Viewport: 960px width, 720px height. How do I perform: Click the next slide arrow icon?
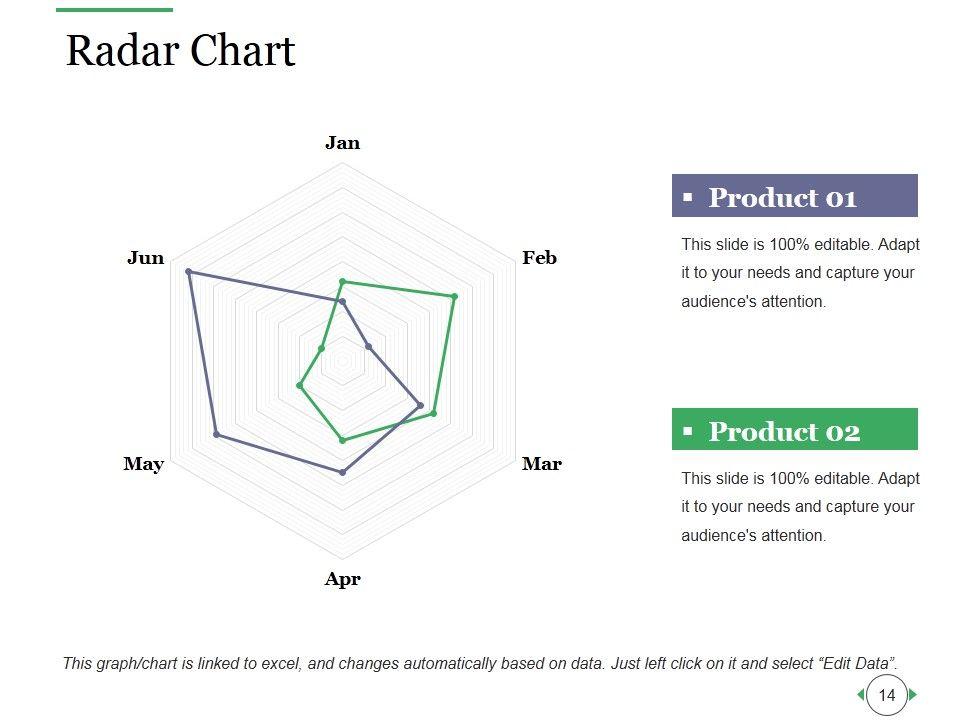pos(913,694)
